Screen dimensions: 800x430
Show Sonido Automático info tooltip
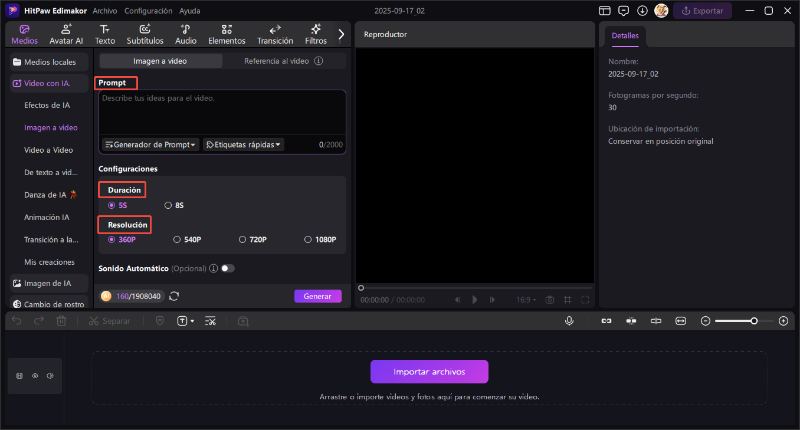pyautogui.click(x=213, y=268)
